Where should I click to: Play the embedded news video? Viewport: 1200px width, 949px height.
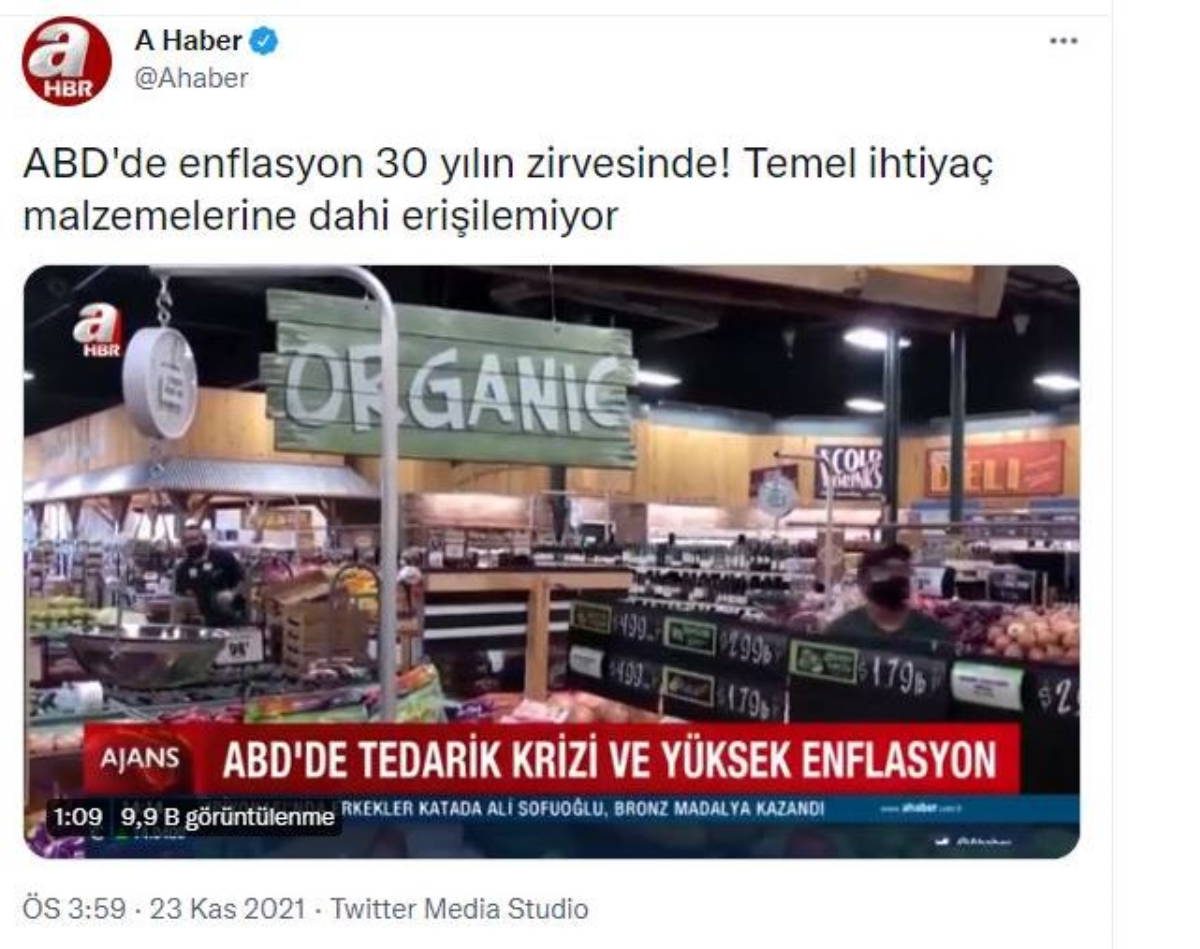click(x=551, y=561)
